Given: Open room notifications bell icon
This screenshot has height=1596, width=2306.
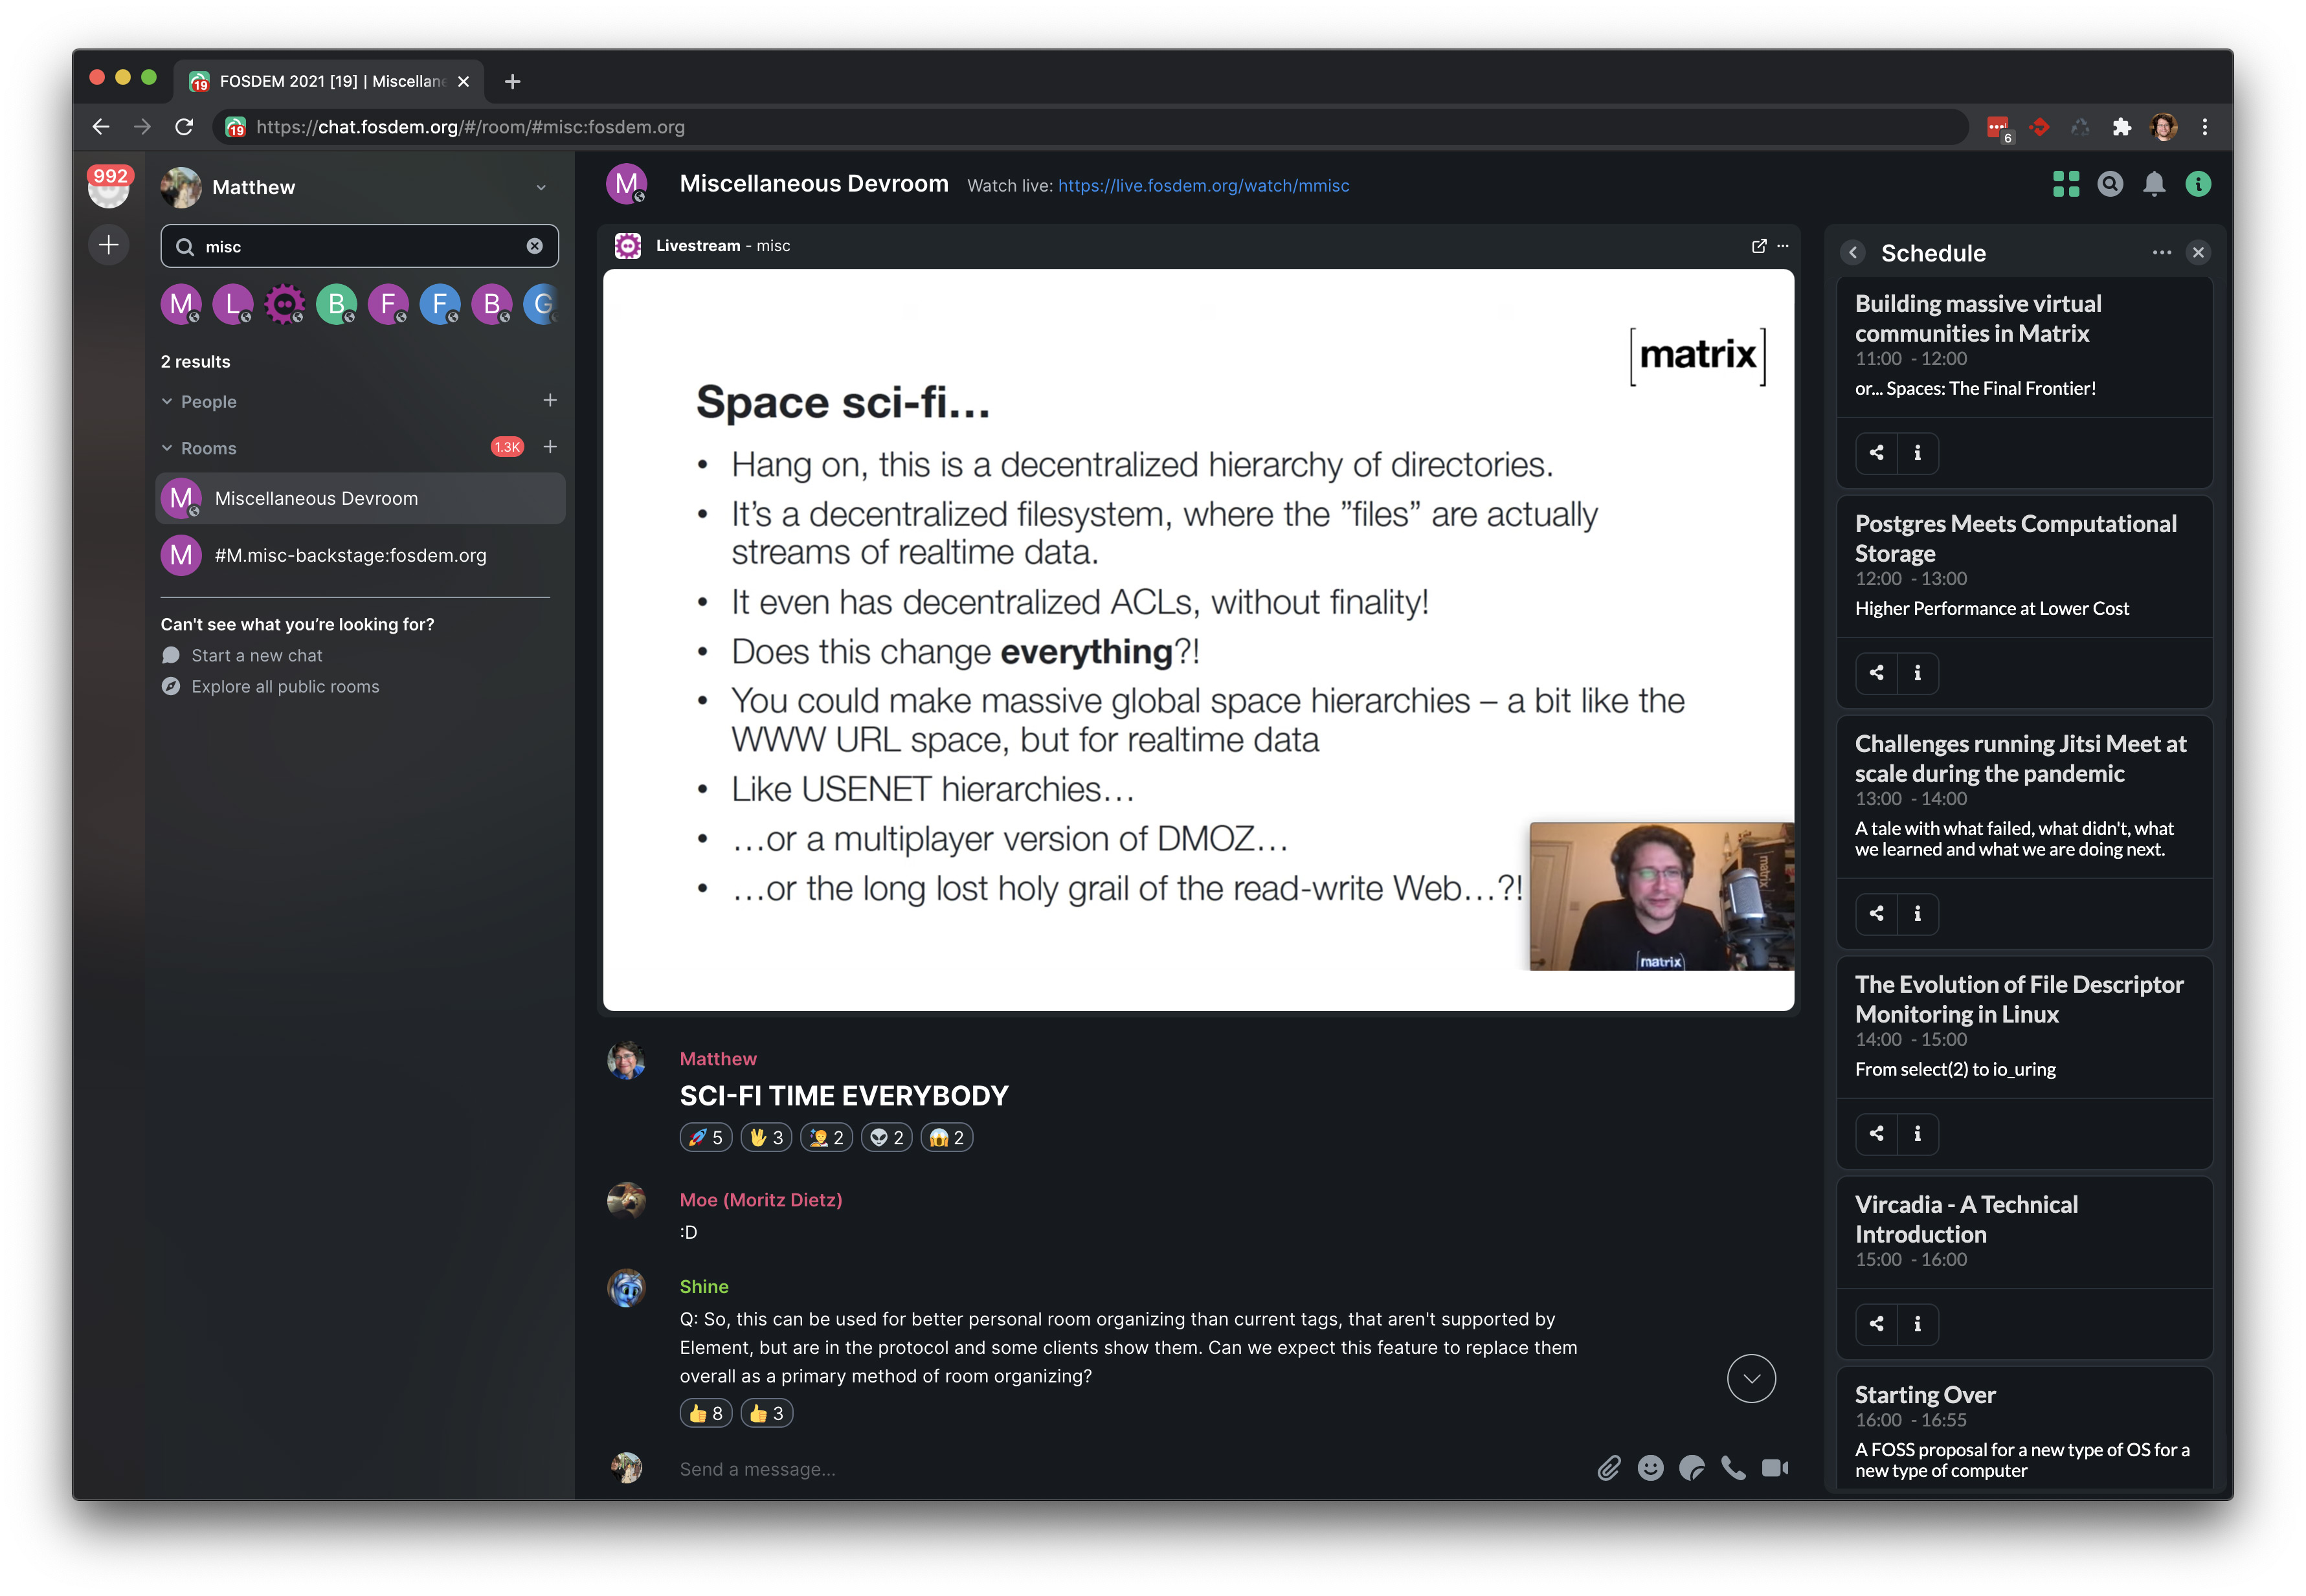Looking at the screenshot, I should 2154,184.
